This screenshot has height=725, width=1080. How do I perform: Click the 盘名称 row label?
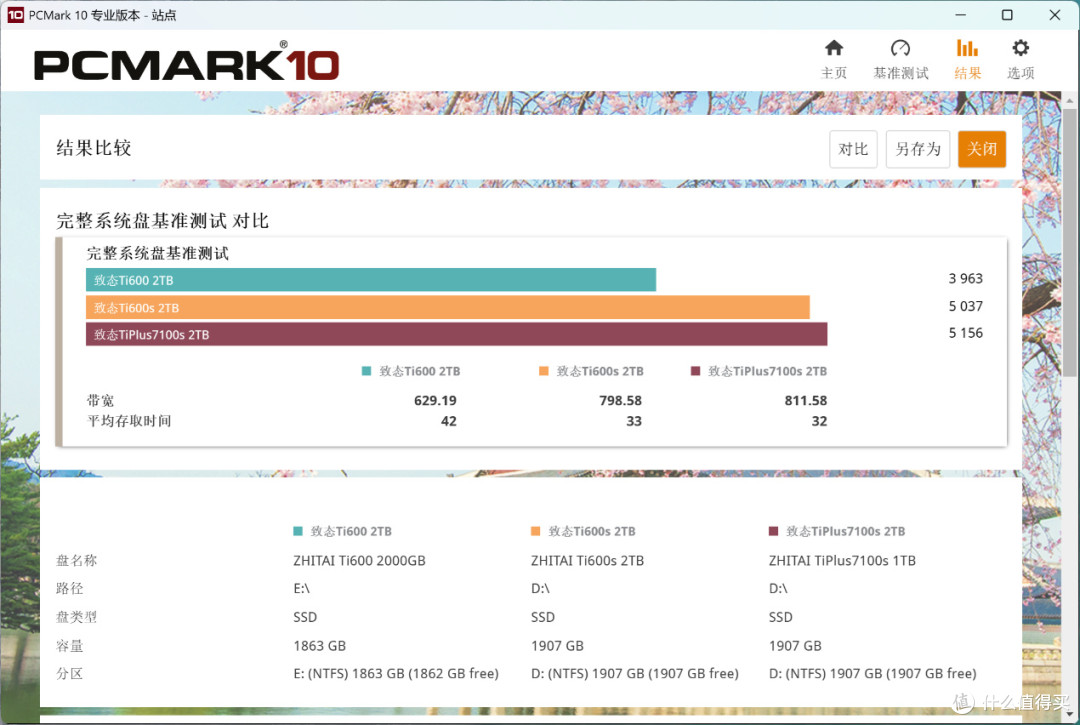[76, 560]
